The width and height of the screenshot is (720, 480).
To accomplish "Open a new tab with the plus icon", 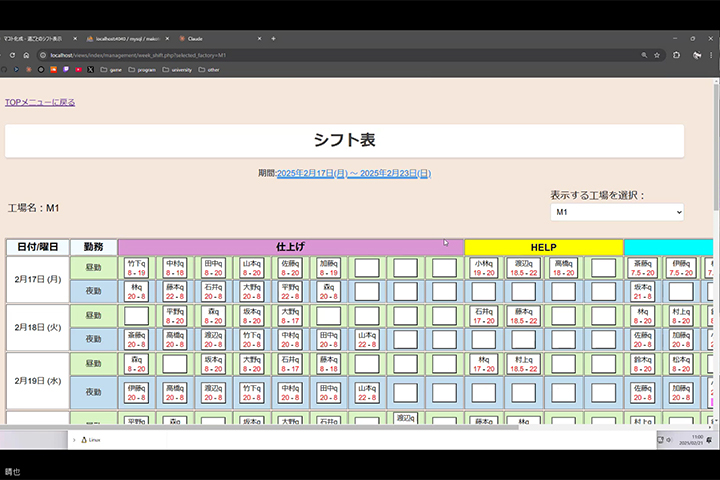I will [x=273, y=39].
